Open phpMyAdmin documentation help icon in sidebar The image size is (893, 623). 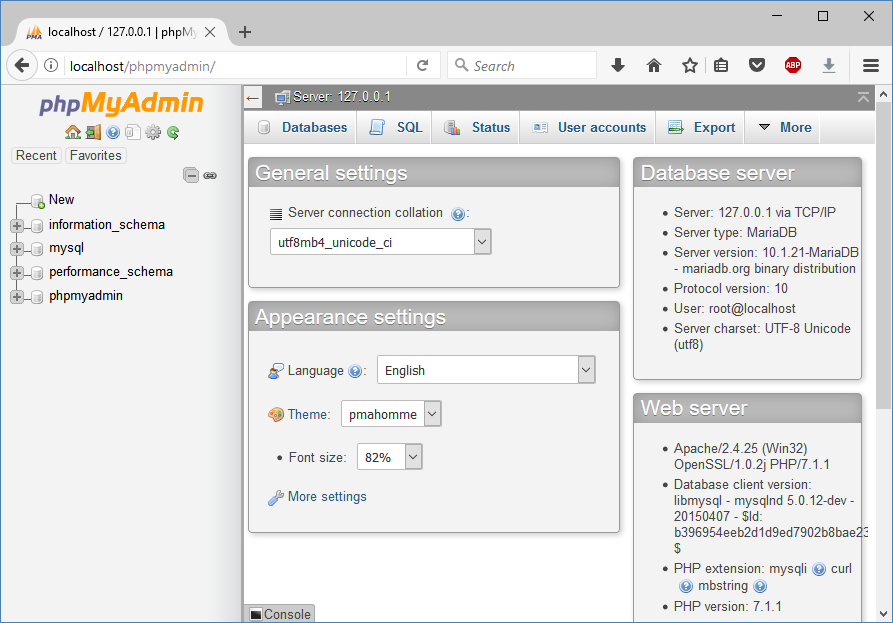pos(113,132)
